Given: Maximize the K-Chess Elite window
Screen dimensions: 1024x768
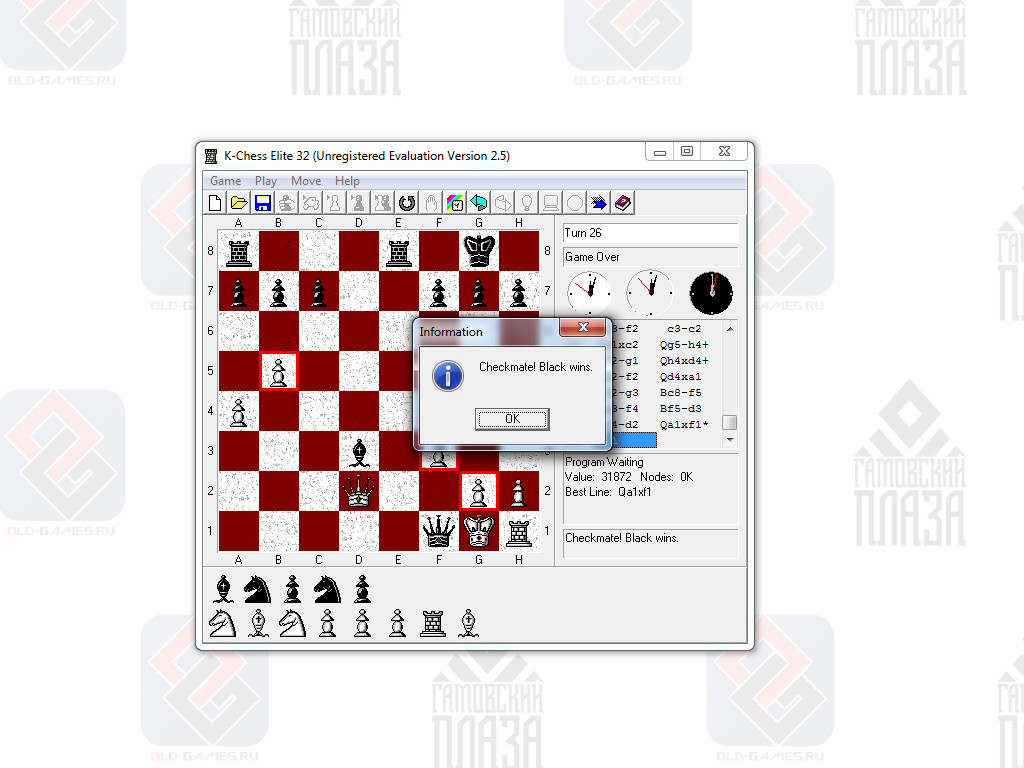Looking at the screenshot, I should point(686,152).
